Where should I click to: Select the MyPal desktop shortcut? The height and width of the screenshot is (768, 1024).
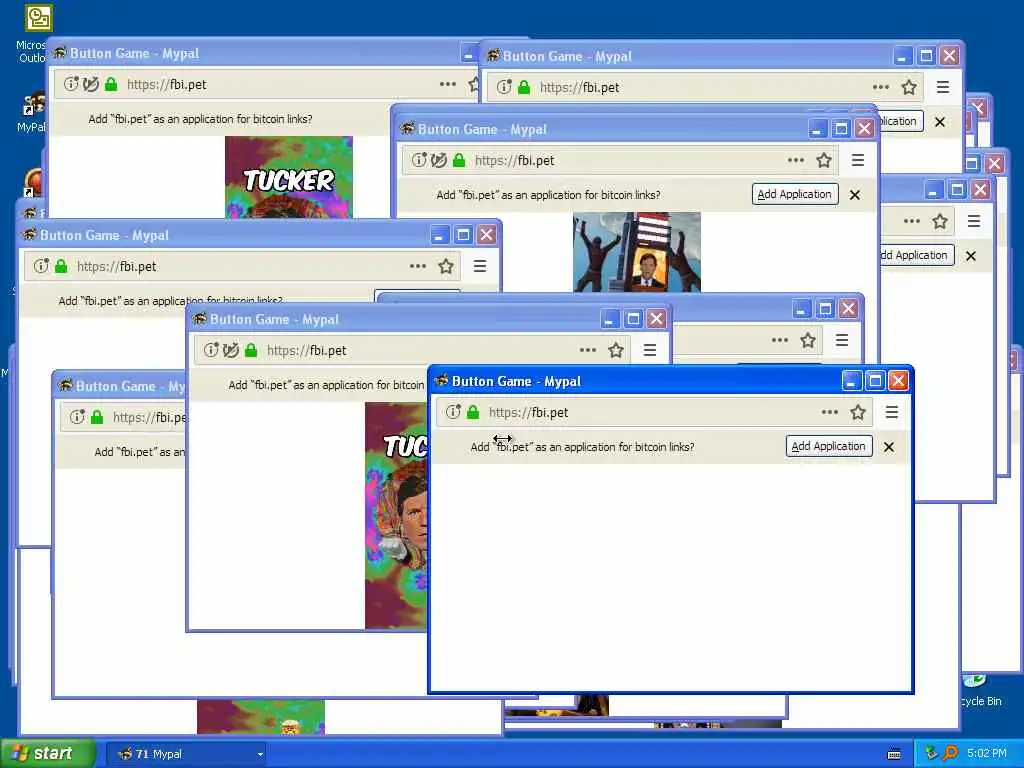tap(34, 112)
